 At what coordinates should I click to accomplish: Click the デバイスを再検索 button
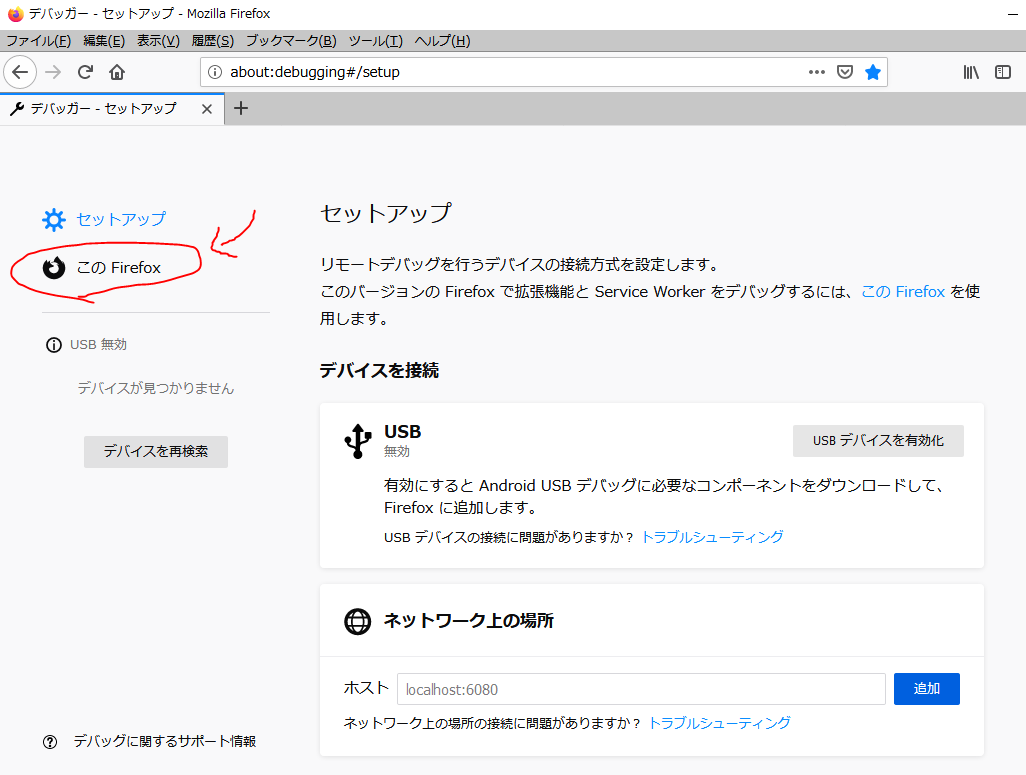156,452
